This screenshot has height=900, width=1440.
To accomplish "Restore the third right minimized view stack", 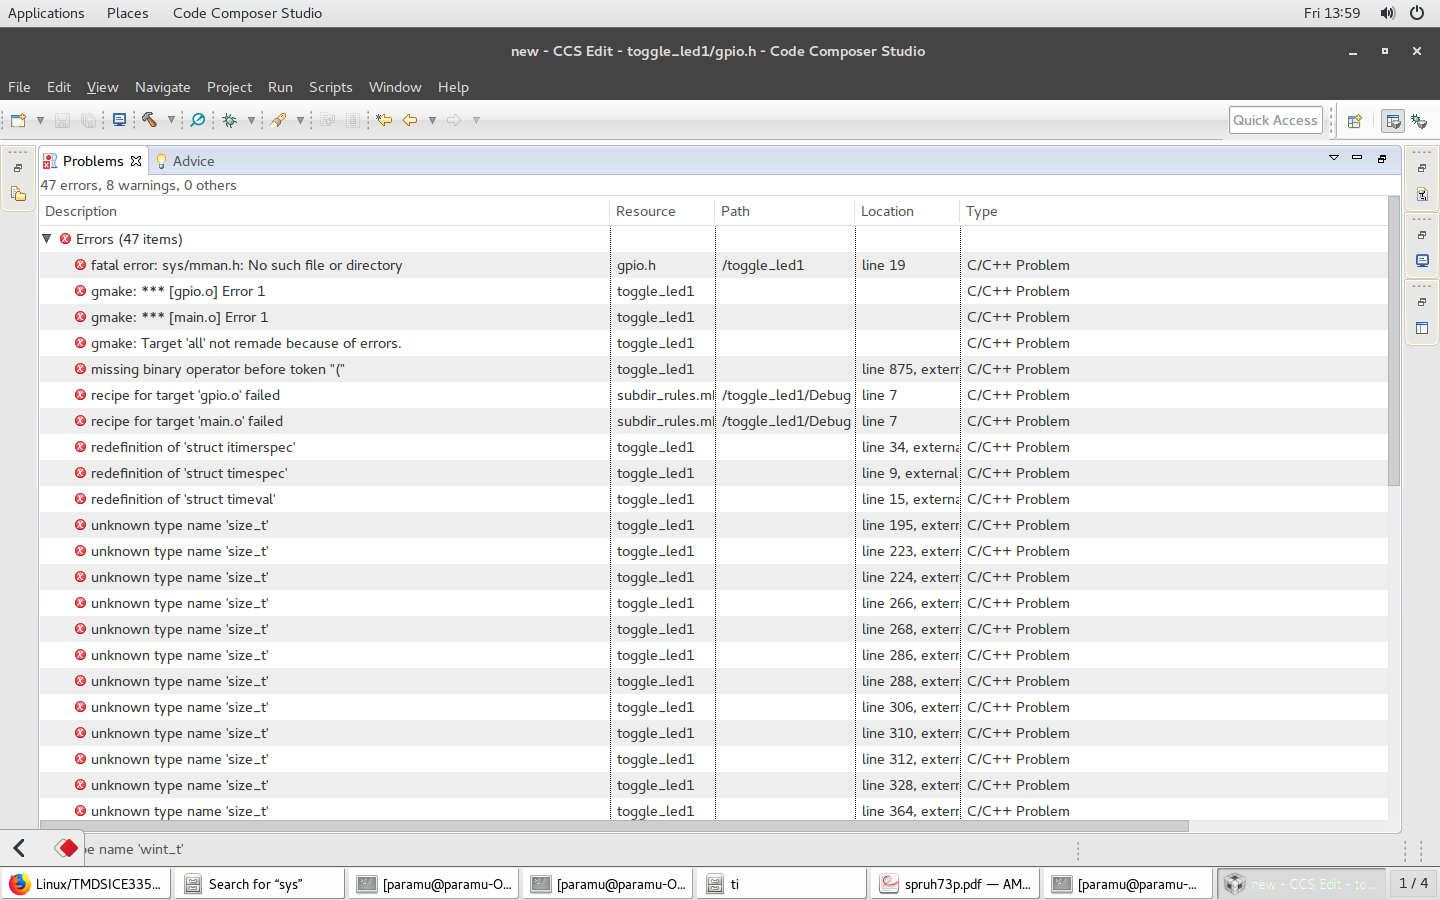I will [1422, 302].
